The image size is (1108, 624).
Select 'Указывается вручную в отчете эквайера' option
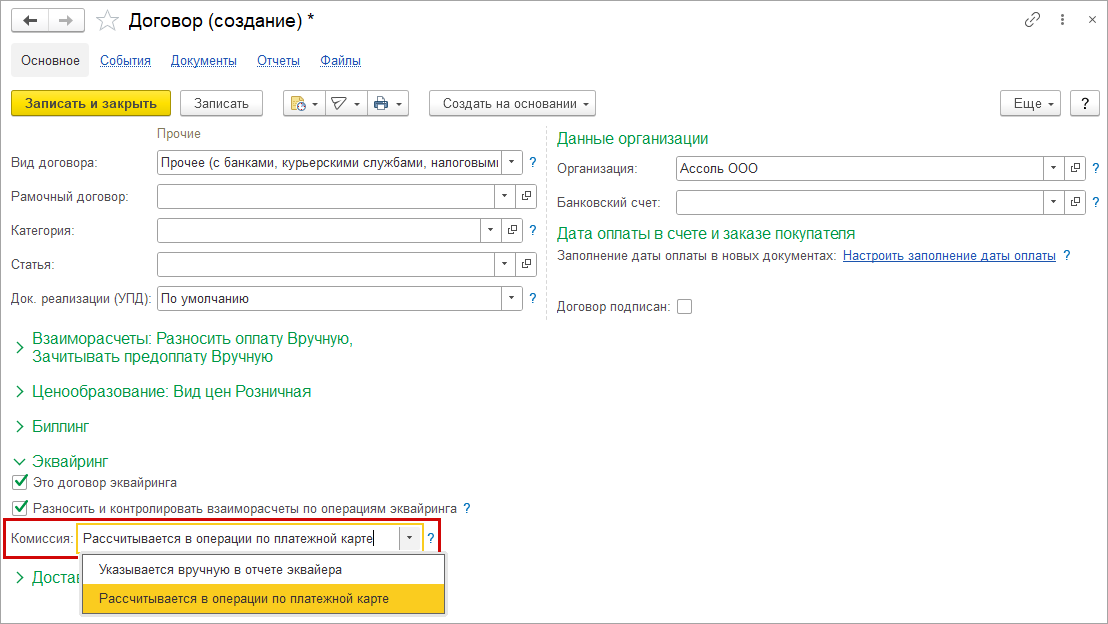pos(220,570)
